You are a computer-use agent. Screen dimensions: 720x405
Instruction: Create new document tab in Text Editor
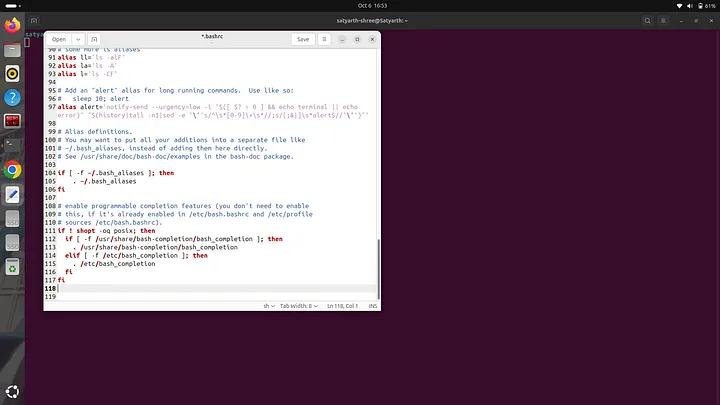pos(94,39)
